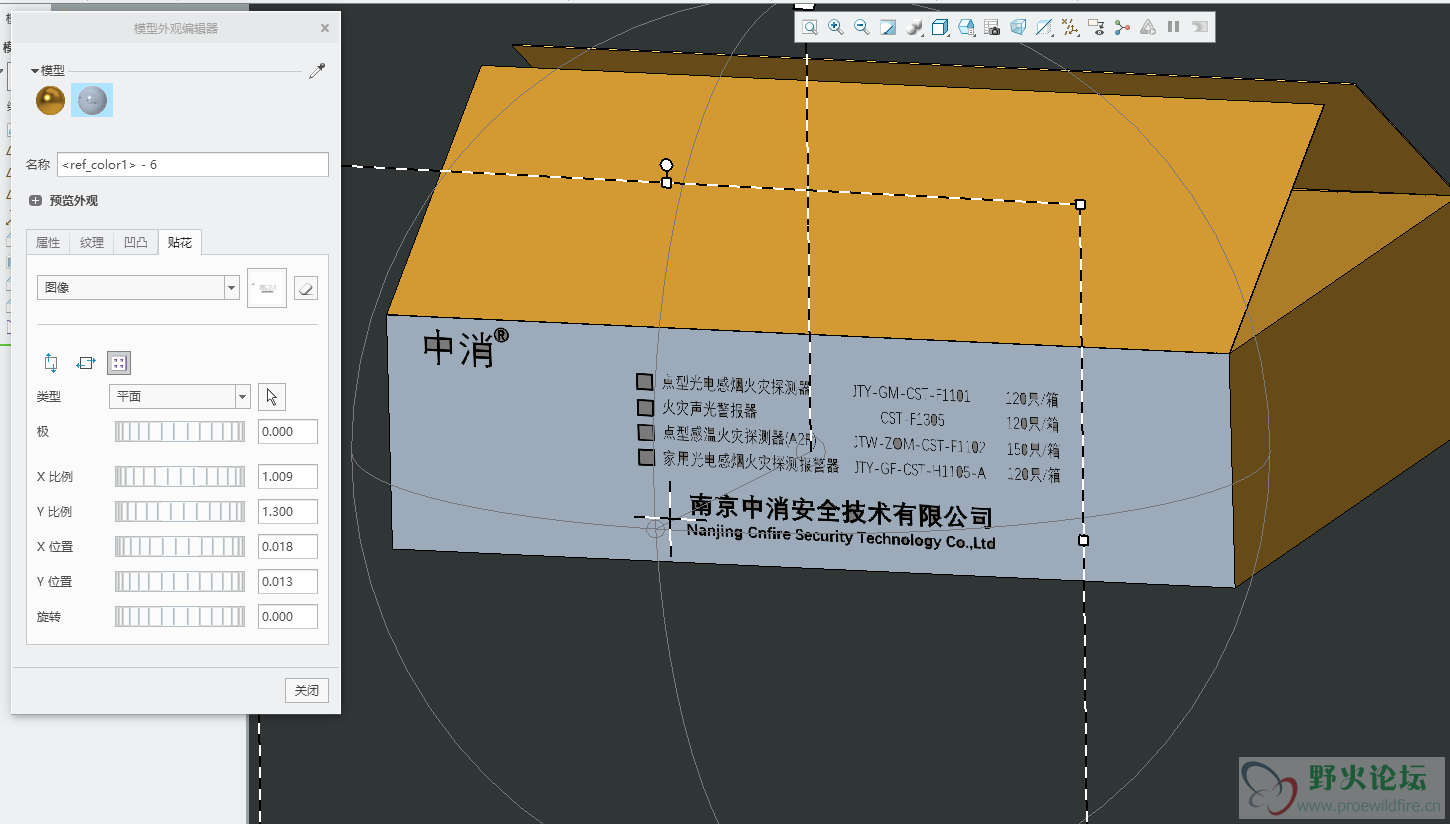Select the 贴花 tab

pyautogui.click(x=180, y=242)
